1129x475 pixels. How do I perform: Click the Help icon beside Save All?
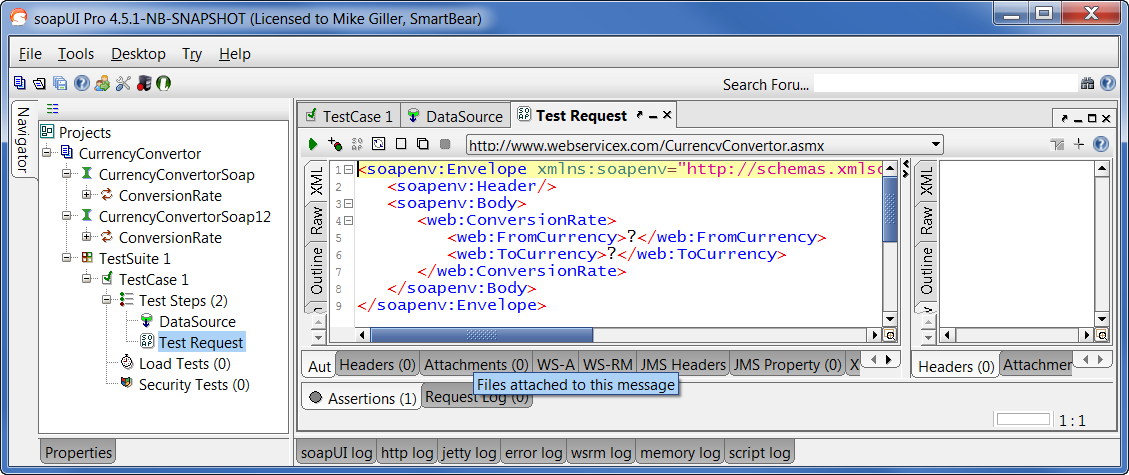point(81,83)
